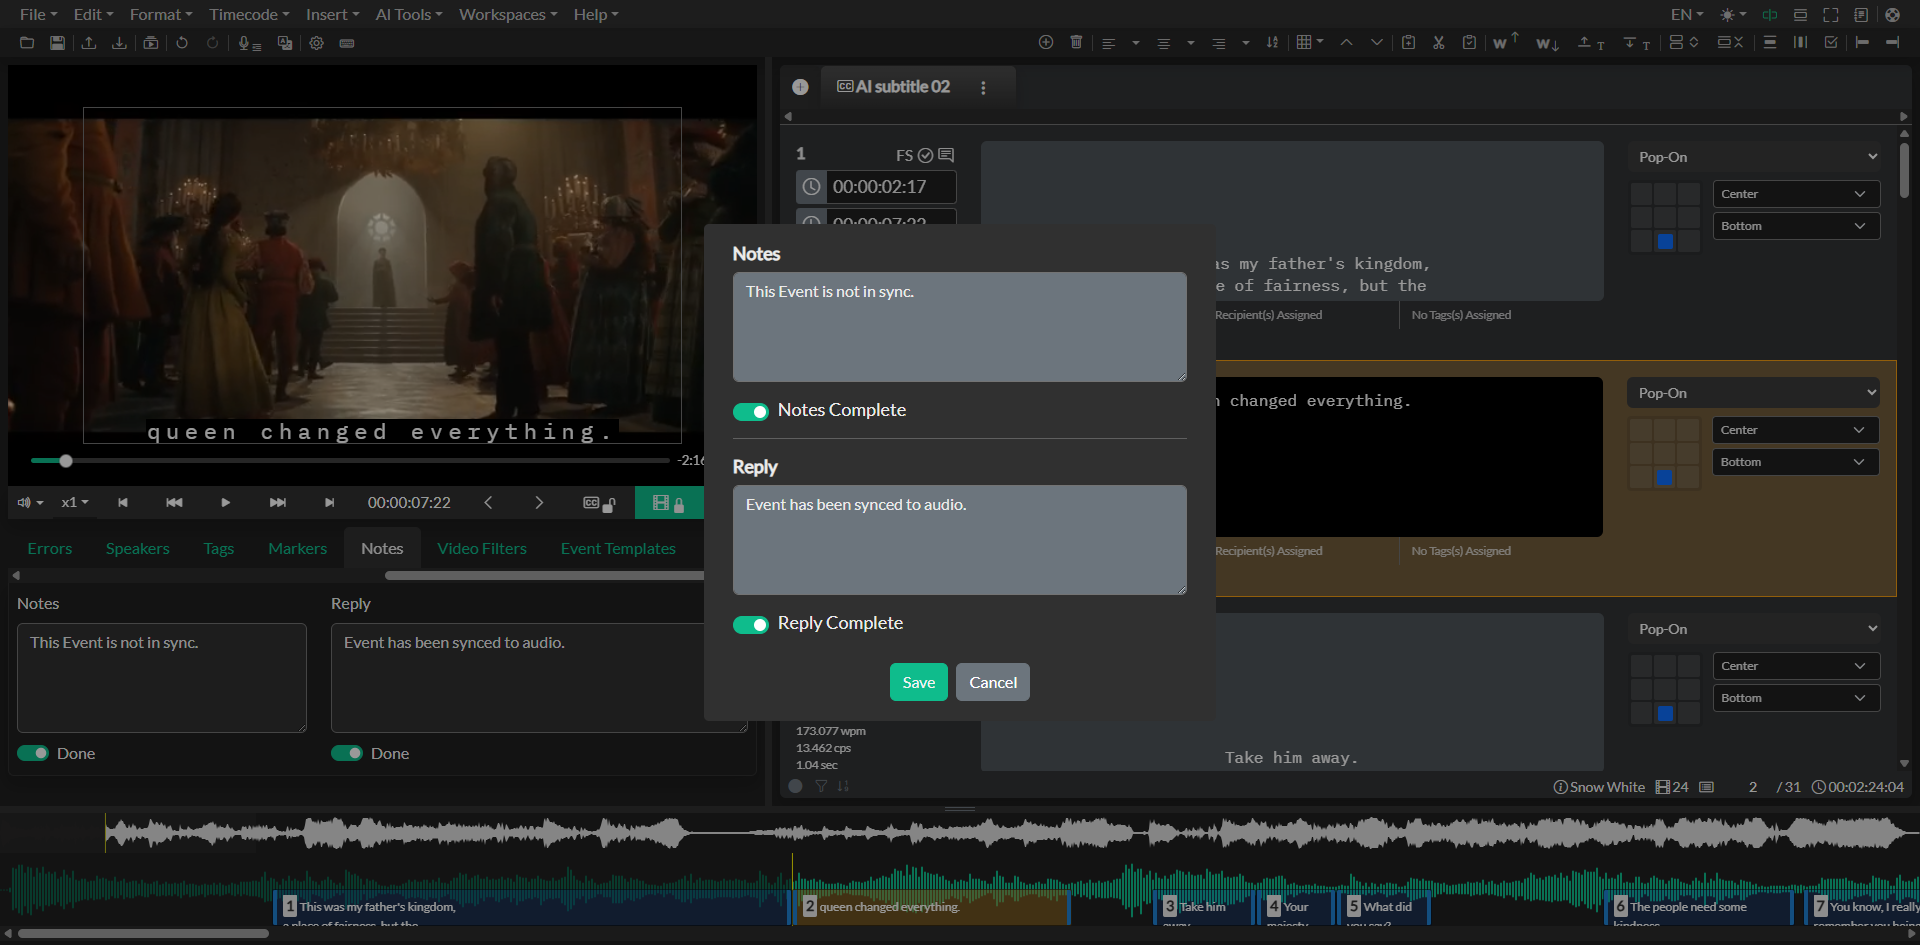Open playback speed x1 dropdown
Image resolution: width=1920 pixels, height=945 pixels.
75,503
